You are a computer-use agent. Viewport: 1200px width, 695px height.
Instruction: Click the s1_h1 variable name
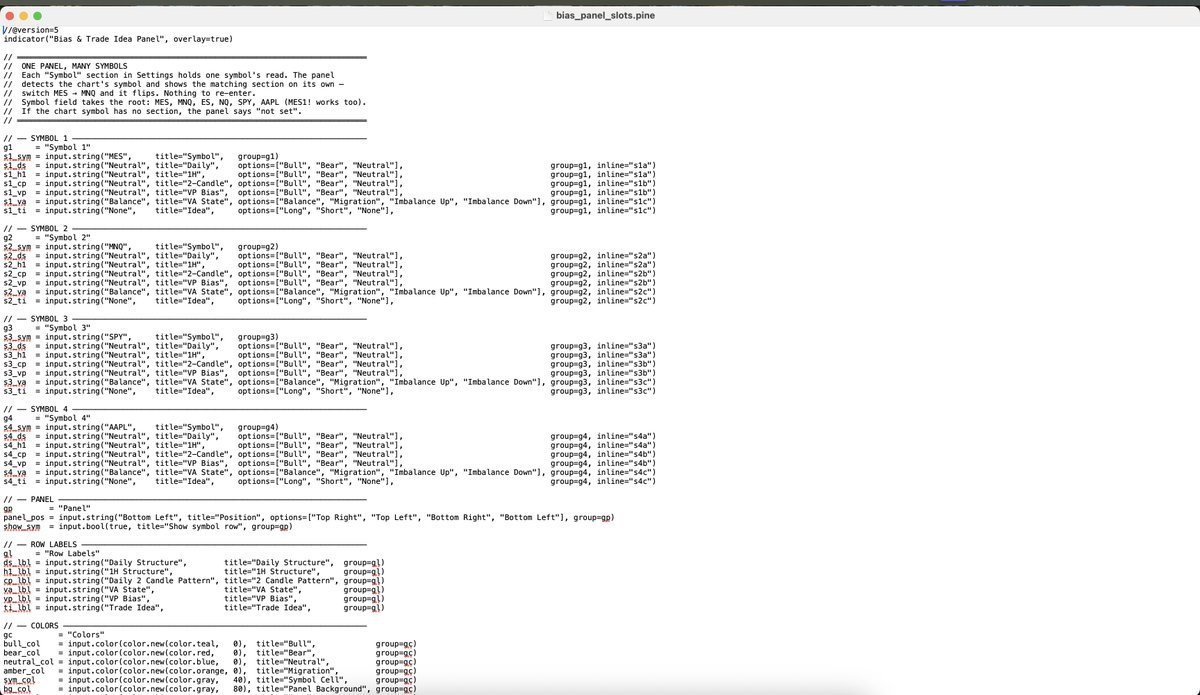[16, 175]
